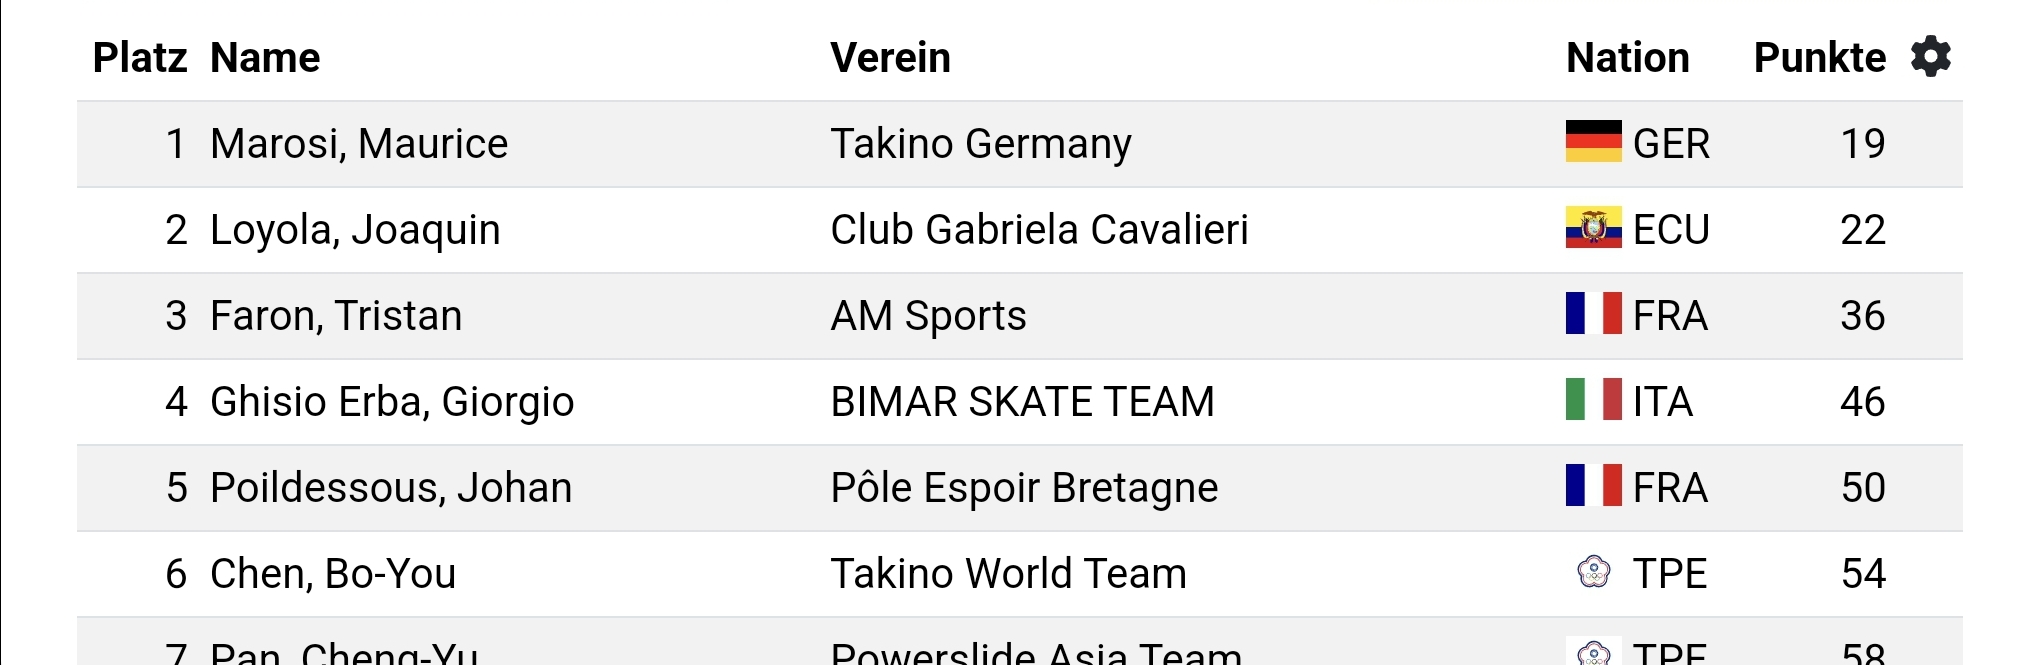2035x665 pixels.
Task: Open Loyola, Joaquin result entry
Action: click(x=355, y=230)
